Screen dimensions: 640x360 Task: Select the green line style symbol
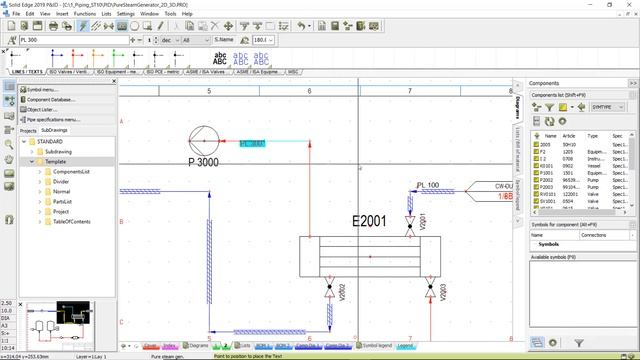pyautogui.click(x=118, y=58)
